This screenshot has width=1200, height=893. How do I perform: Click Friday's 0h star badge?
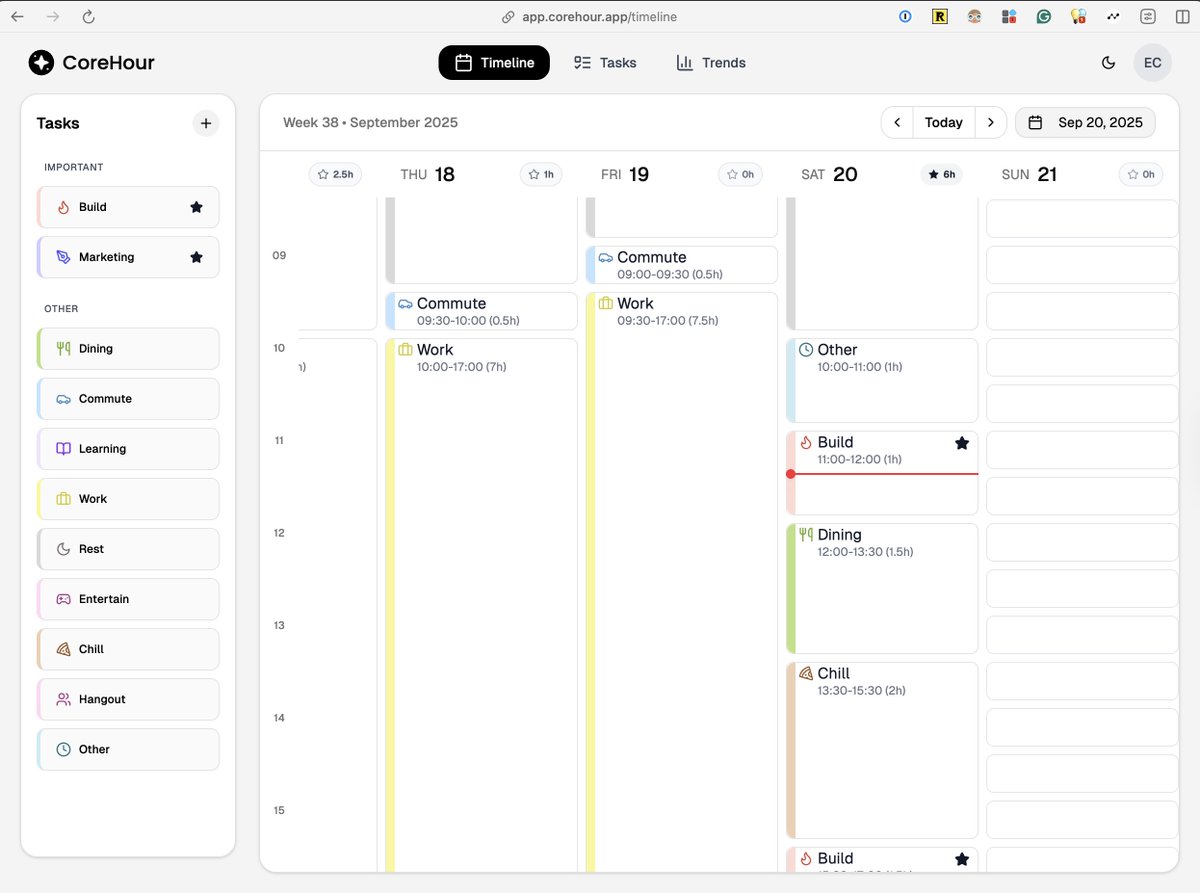click(740, 174)
